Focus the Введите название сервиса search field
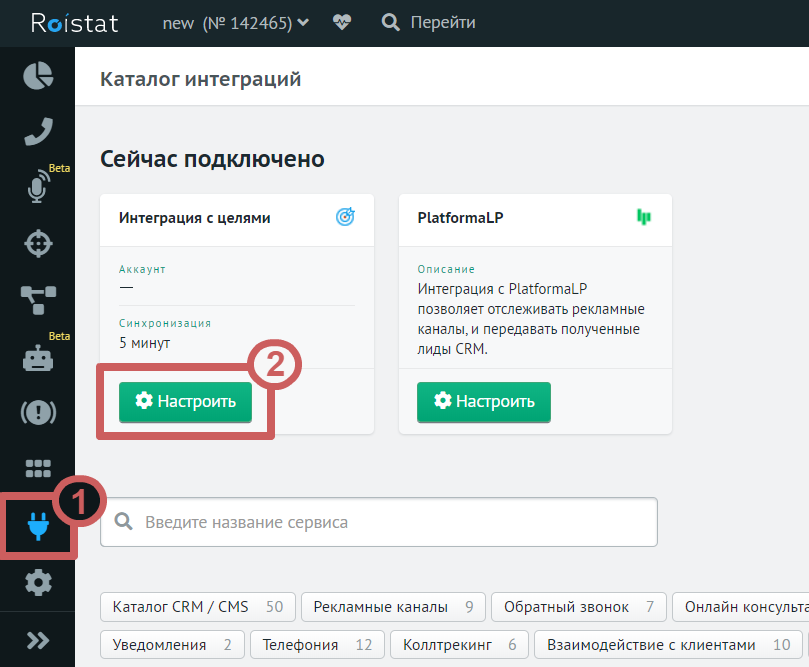809x667 pixels. click(378, 522)
